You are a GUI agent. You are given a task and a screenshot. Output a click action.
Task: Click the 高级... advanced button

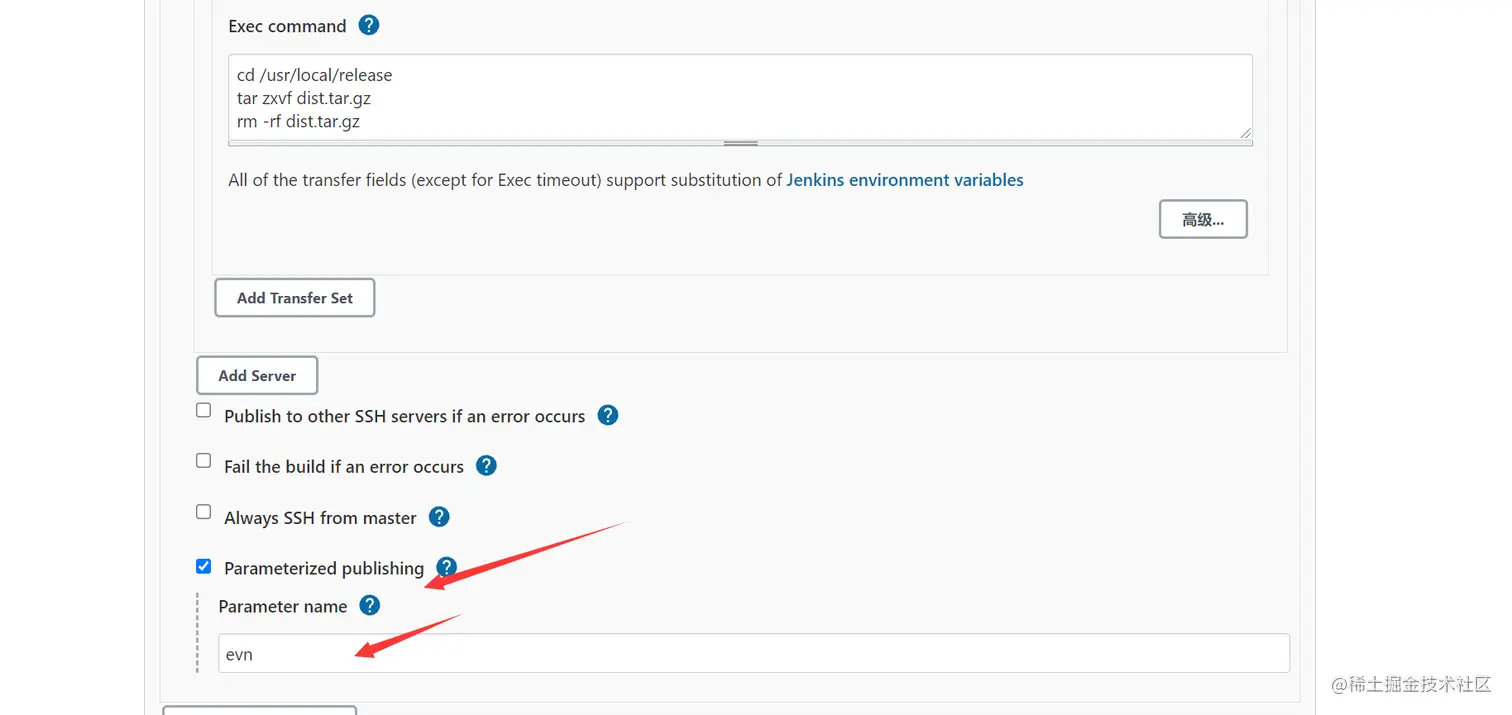[1203, 219]
